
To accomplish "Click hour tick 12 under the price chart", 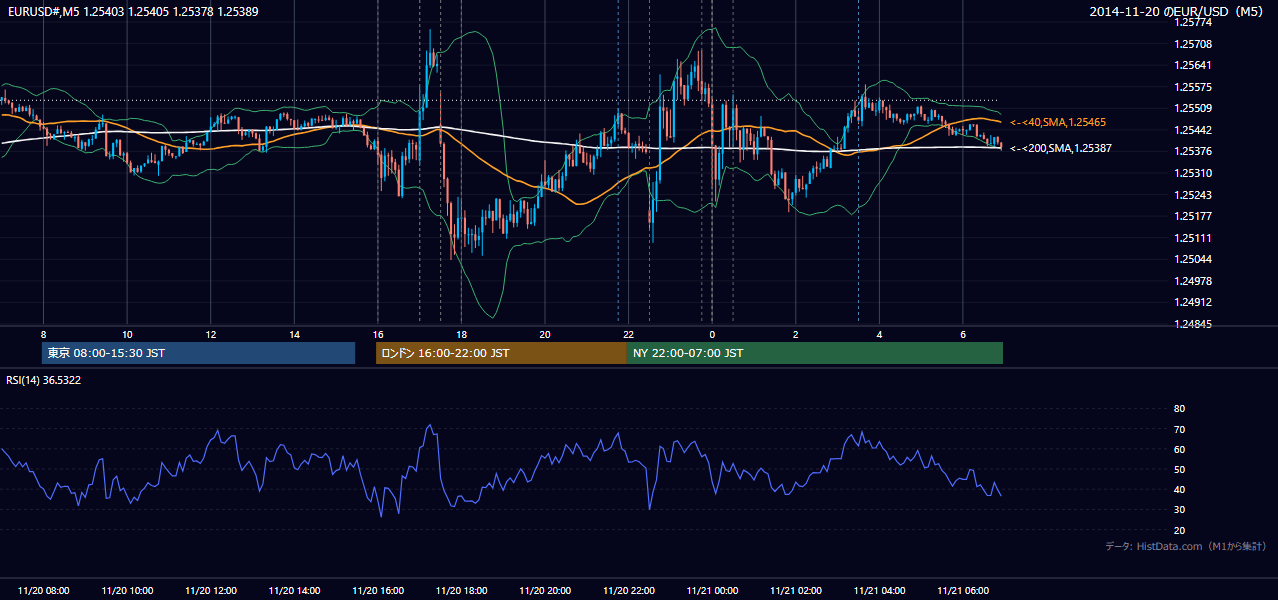I will 210,334.
